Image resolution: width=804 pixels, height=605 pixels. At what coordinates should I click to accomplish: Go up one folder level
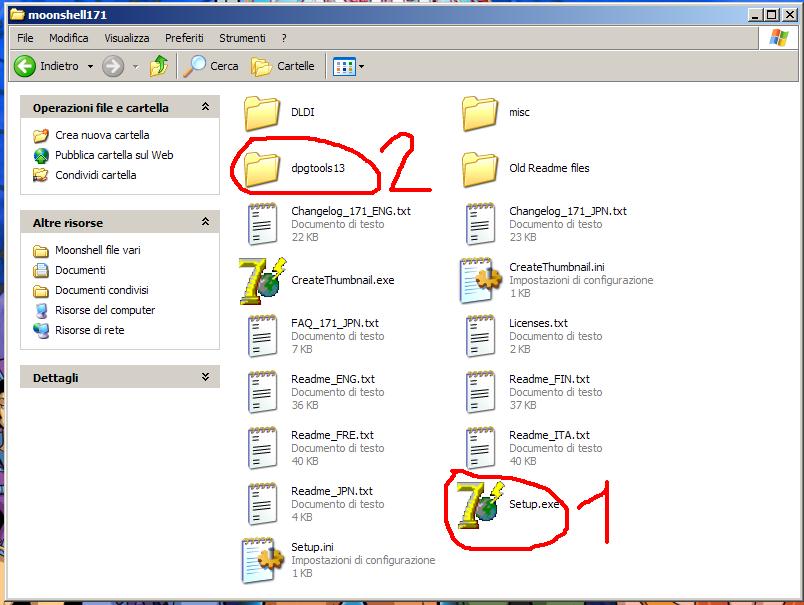tap(159, 66)
